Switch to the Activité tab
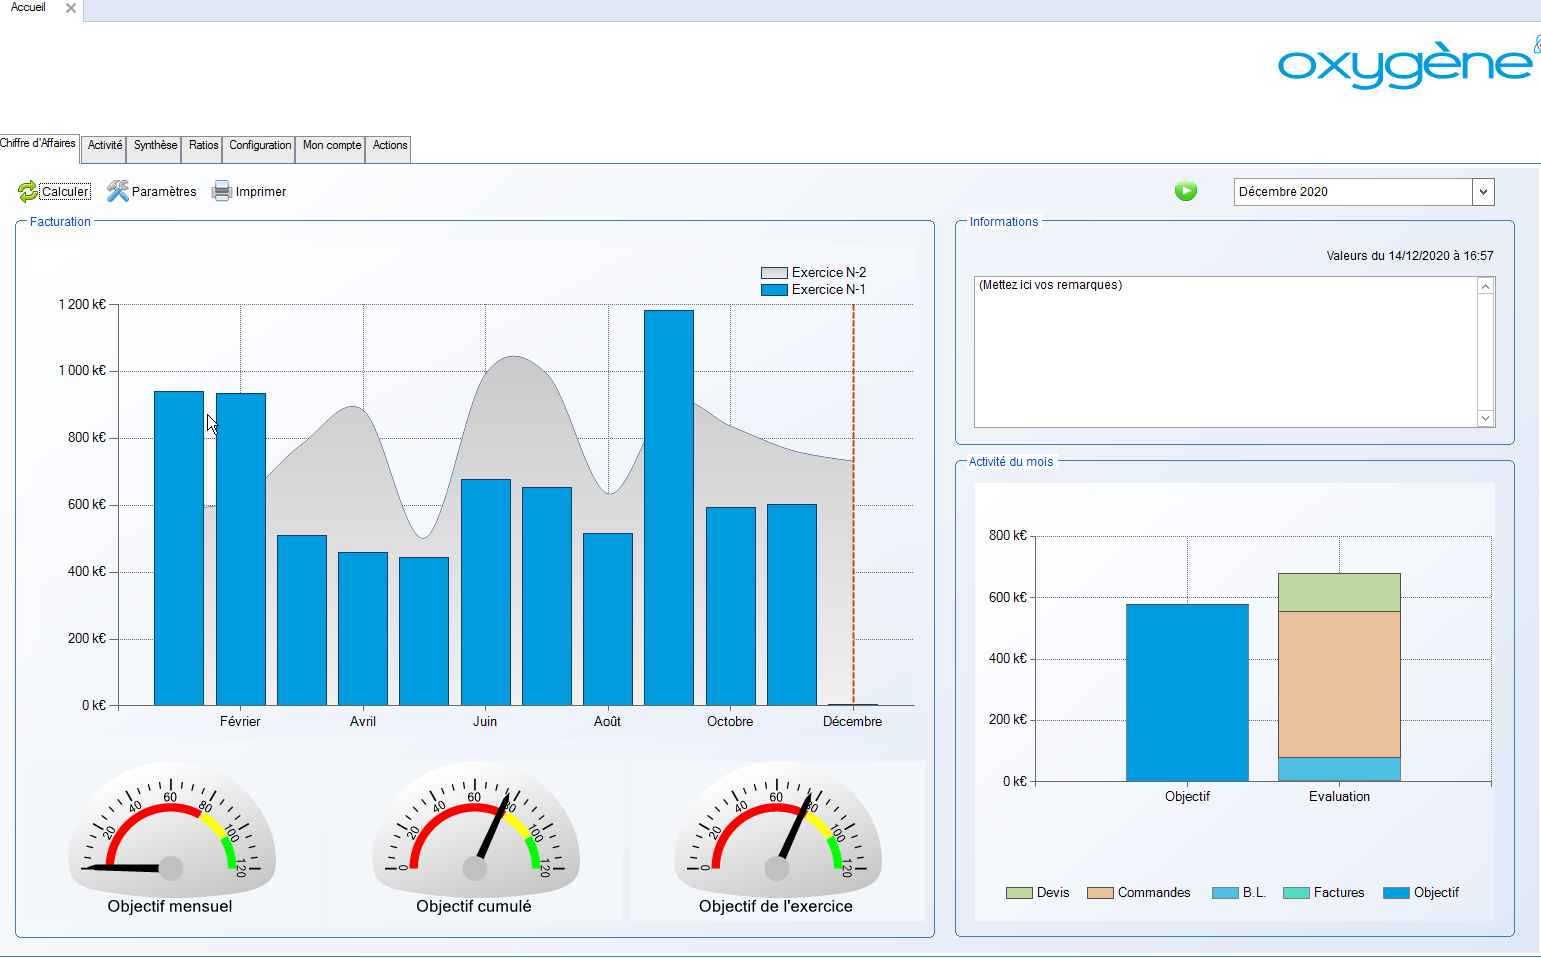The width and height of the screenshot is (1541, 958). pos(104,146)
